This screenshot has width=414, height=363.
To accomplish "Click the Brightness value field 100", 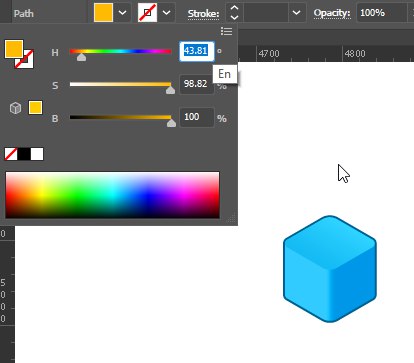I will point(197,117).
